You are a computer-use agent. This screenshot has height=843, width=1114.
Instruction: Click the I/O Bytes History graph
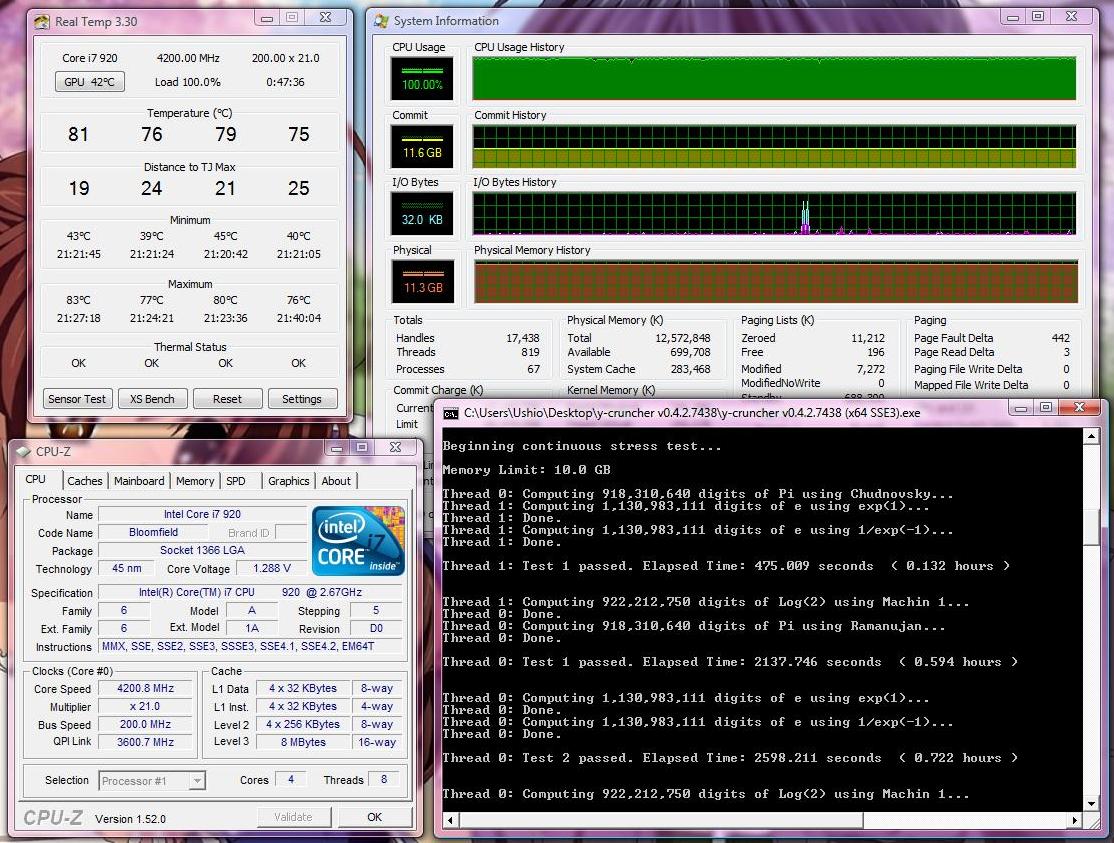click(774, 214)
